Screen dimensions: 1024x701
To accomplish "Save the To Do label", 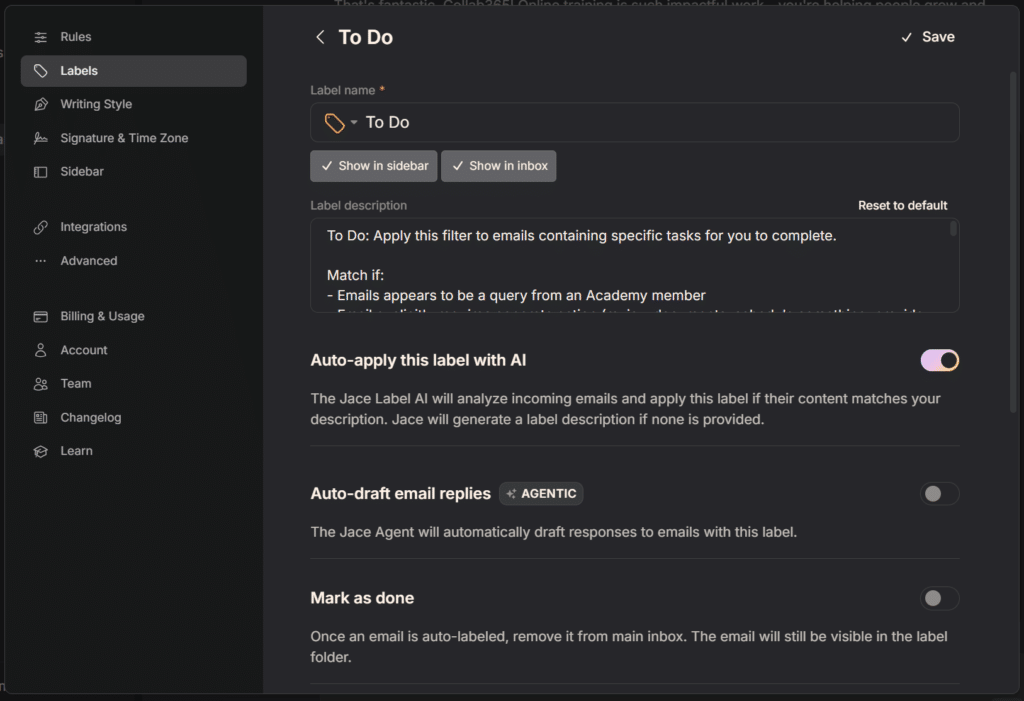I will 927,37.
